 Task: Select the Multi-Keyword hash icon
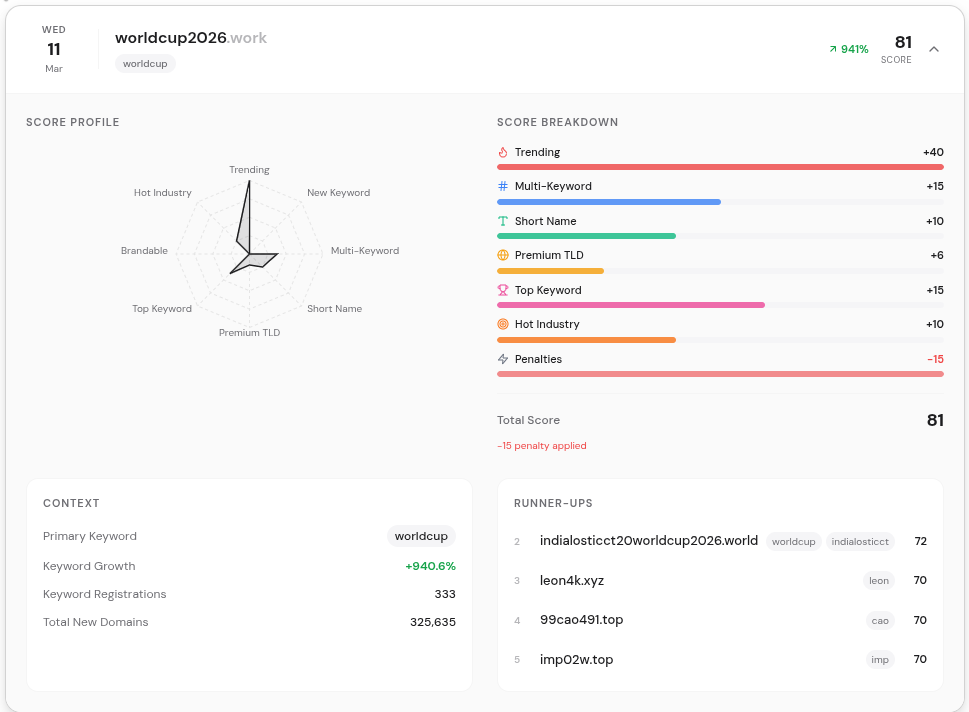[503, 186]
